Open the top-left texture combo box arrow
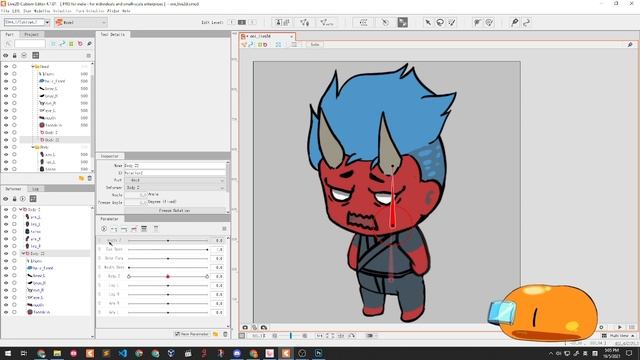Screen dimensions: 640x360 coord(47,22)
